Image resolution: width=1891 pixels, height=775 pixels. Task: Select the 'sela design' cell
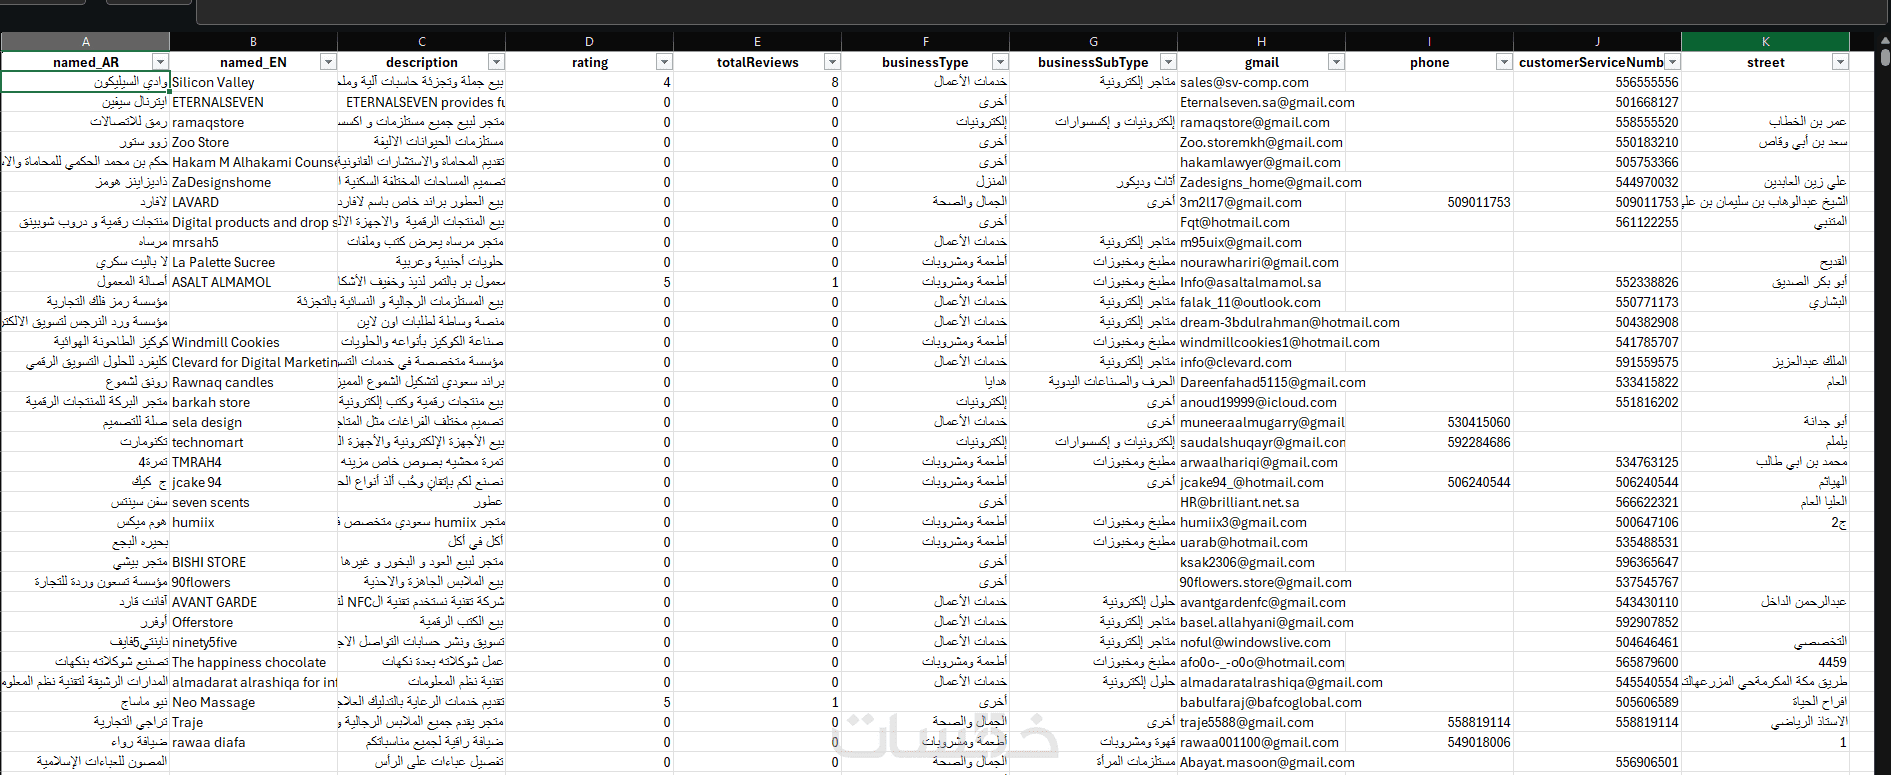(254, 422)
